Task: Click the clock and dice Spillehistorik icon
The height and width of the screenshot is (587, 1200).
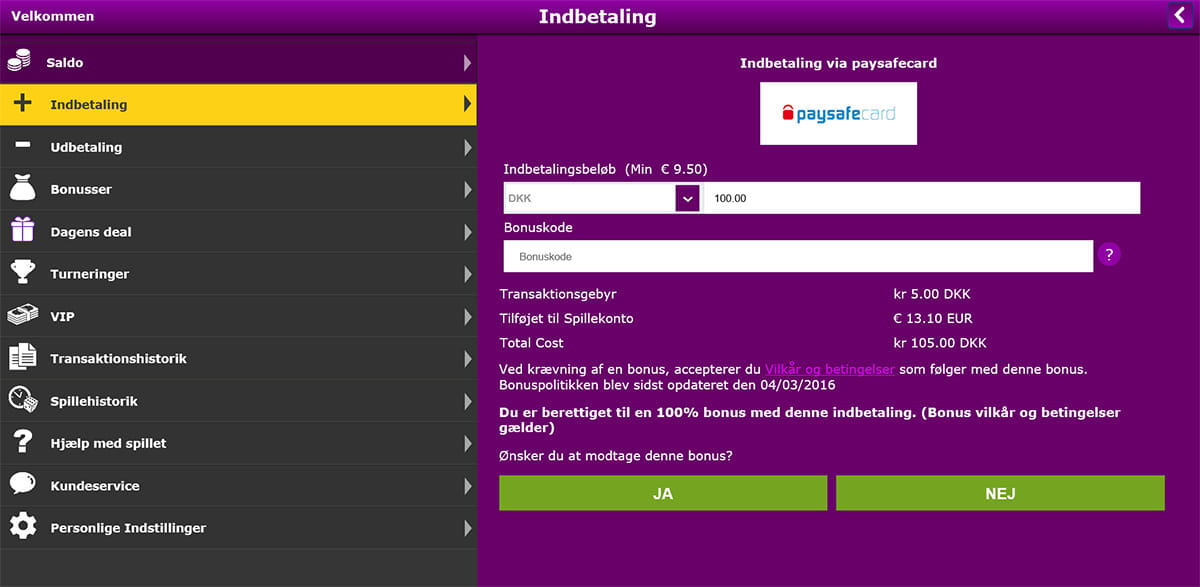Action: 22,400
